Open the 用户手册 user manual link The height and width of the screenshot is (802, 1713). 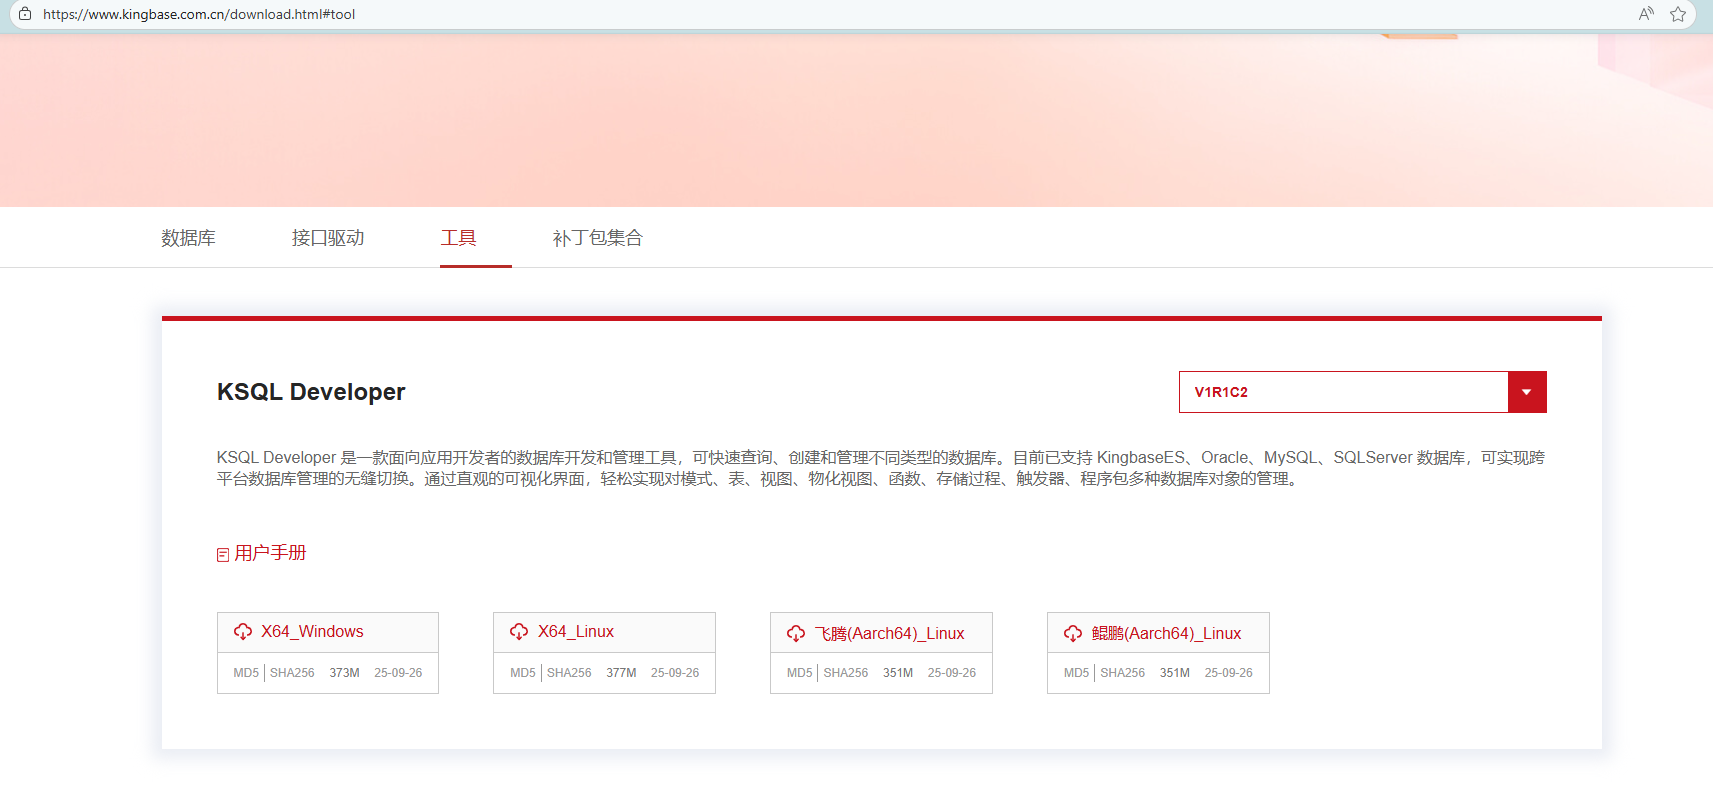[x=270, y=553]
